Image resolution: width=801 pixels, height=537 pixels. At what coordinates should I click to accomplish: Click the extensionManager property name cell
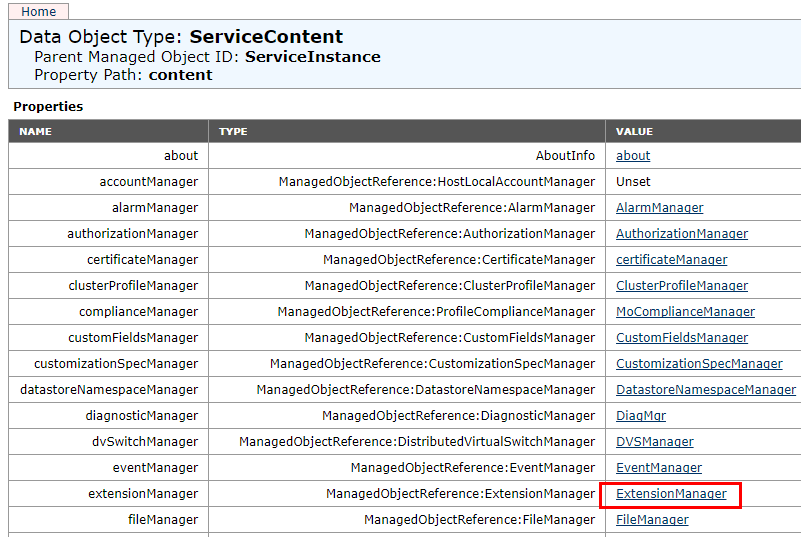[x=143, y=494]
